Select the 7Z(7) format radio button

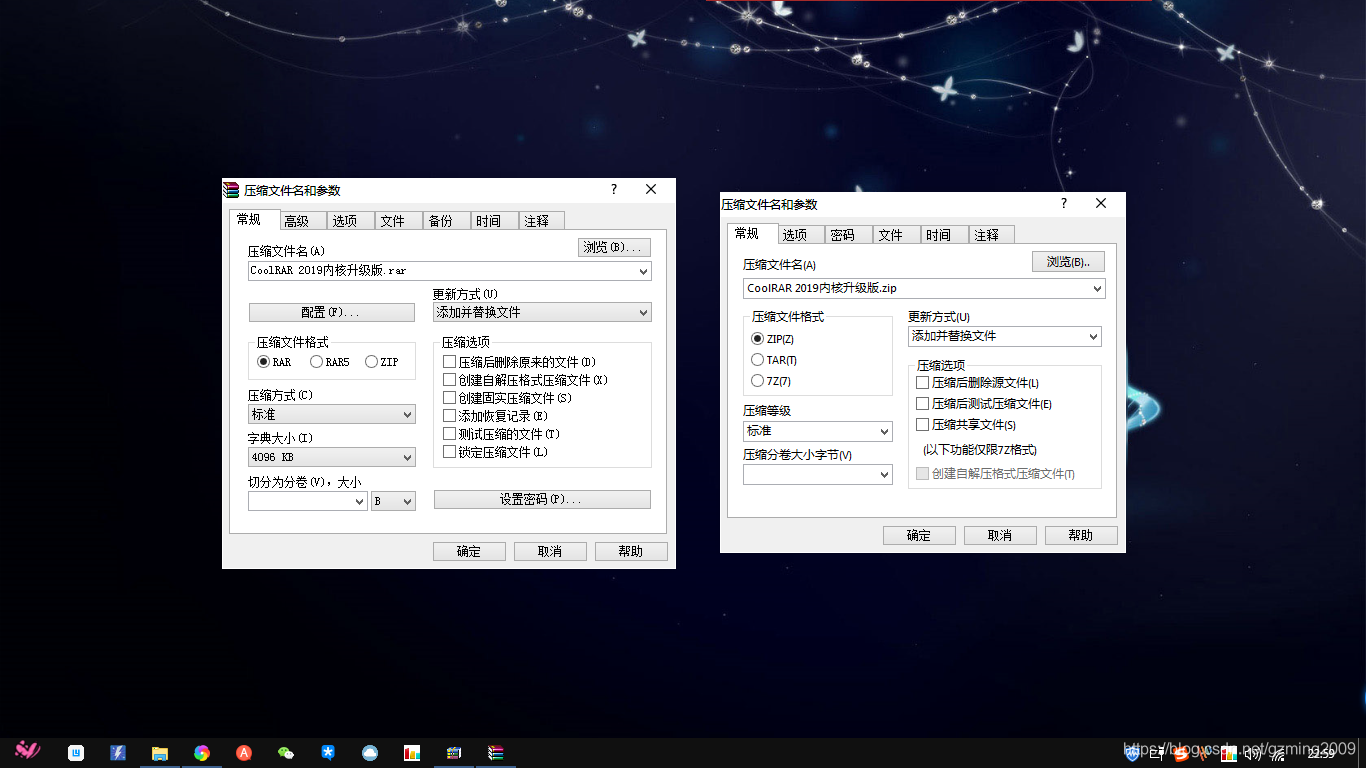pos(757,381)
